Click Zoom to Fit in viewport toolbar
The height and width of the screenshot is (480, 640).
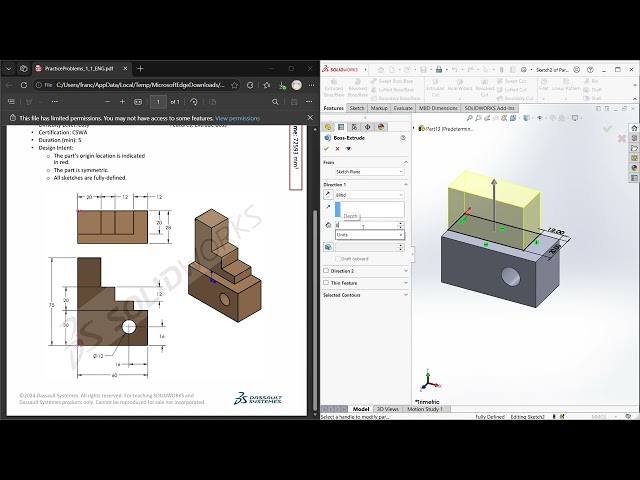(469, 118)
